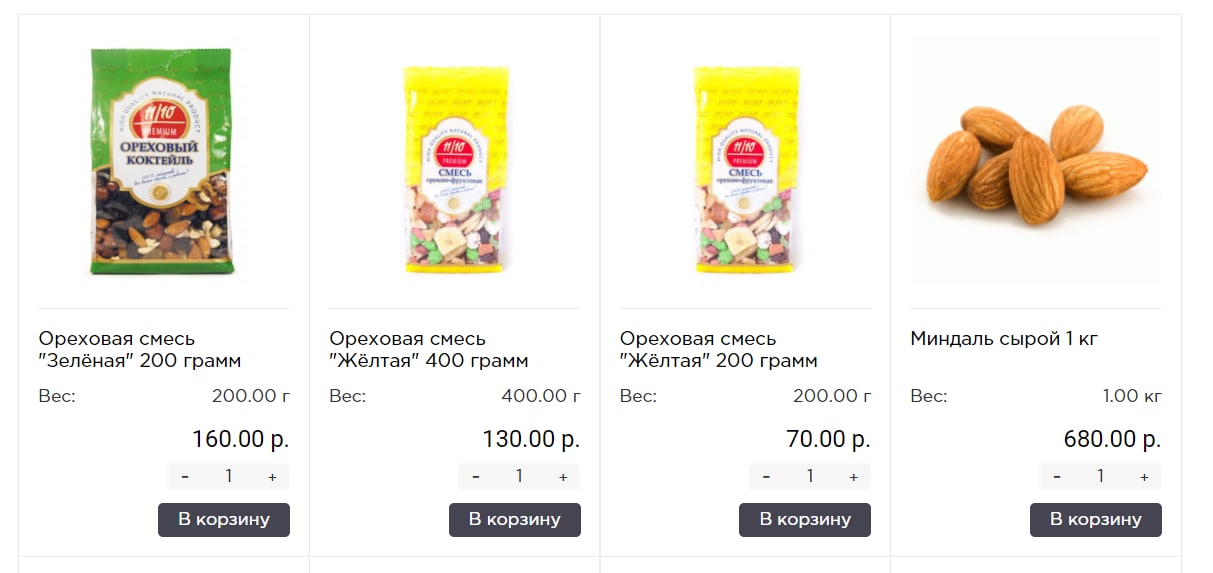Add "Жёлтая" 400 грамм mix to cart
This screenshot has height=573, width=1213.
(x=515, y=520)
